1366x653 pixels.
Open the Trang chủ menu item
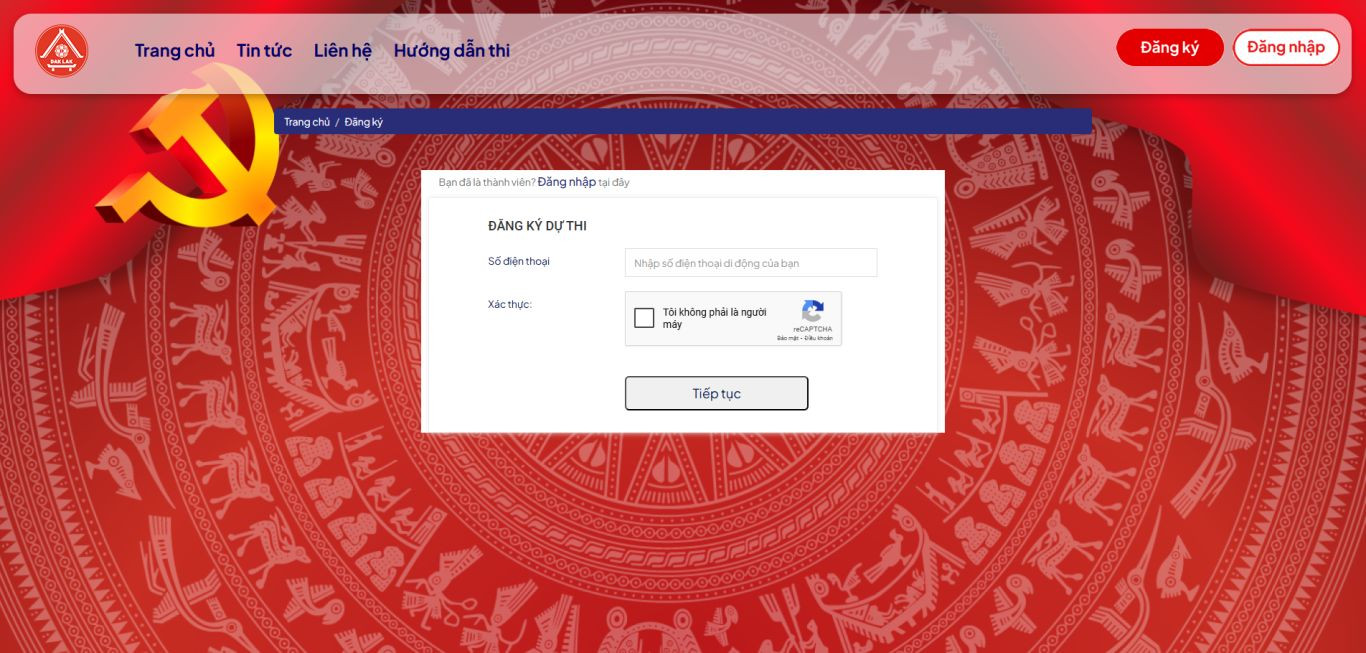click(x=175, y=50)
